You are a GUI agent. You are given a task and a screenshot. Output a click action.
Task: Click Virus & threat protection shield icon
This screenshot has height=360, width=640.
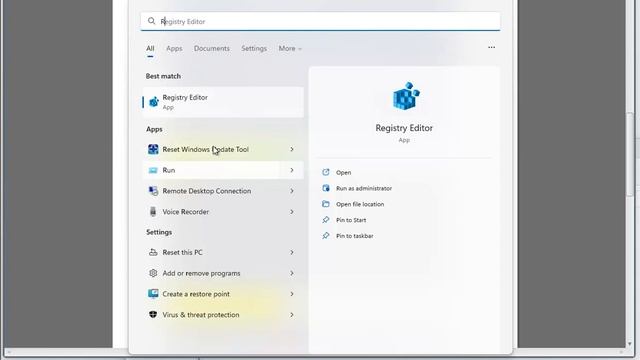[153, 315]
